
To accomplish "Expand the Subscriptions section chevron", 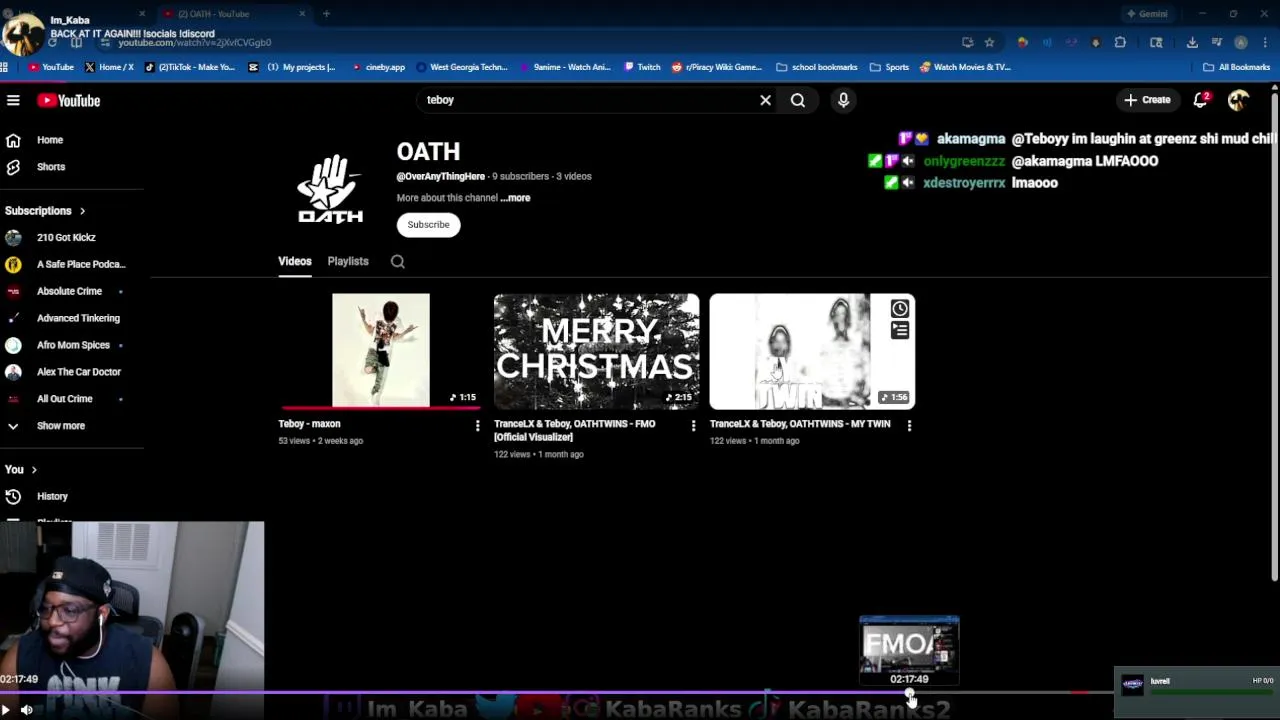I will tap(82, 211).
